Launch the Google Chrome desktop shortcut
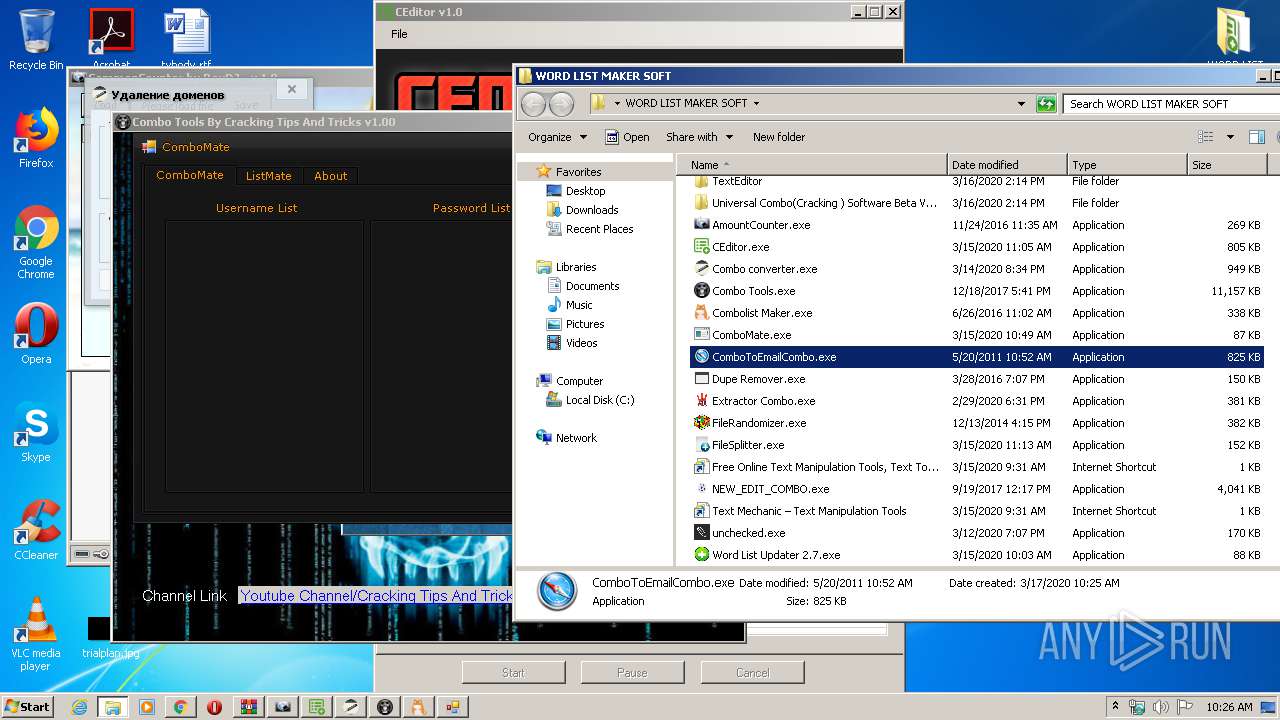1280x720 pixels. [36, 243]
